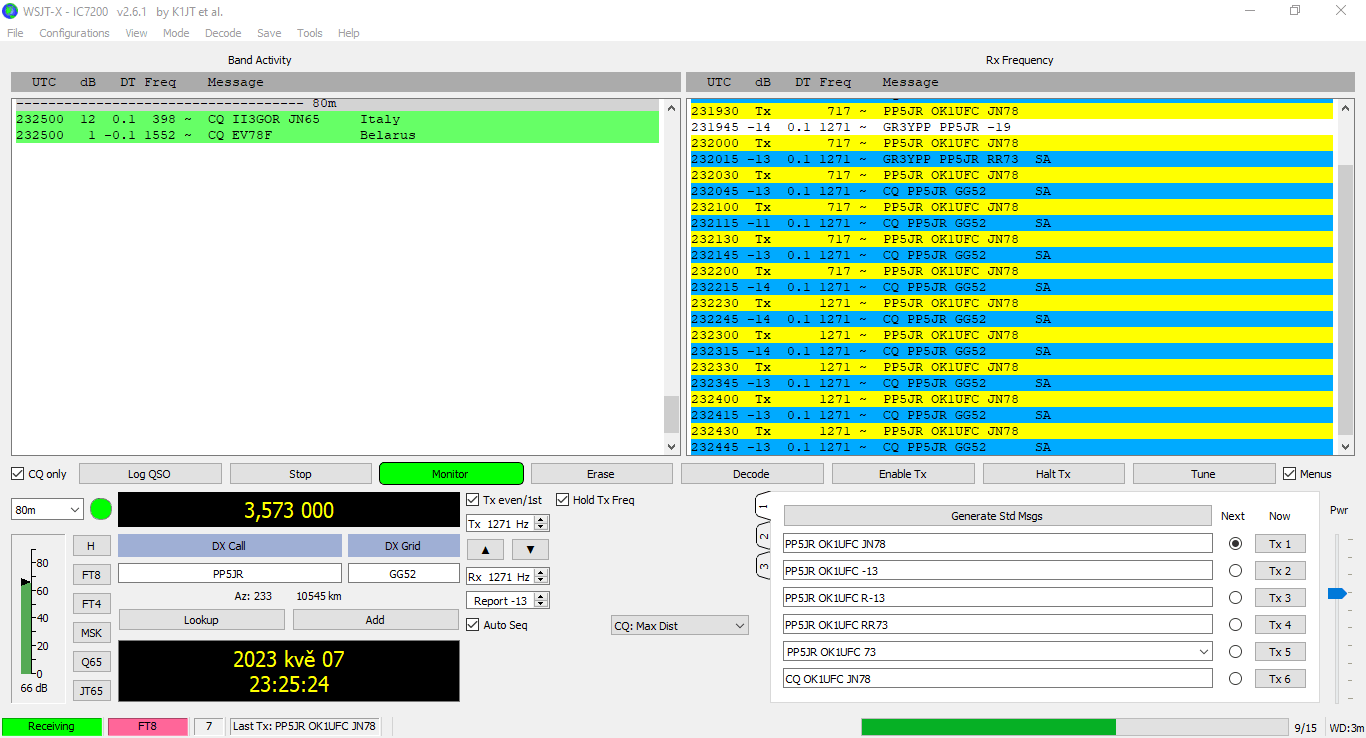The image size is (1366, 738).
Task: Select the Next radio for Tx 3 message
Action: coord(1235,598)
